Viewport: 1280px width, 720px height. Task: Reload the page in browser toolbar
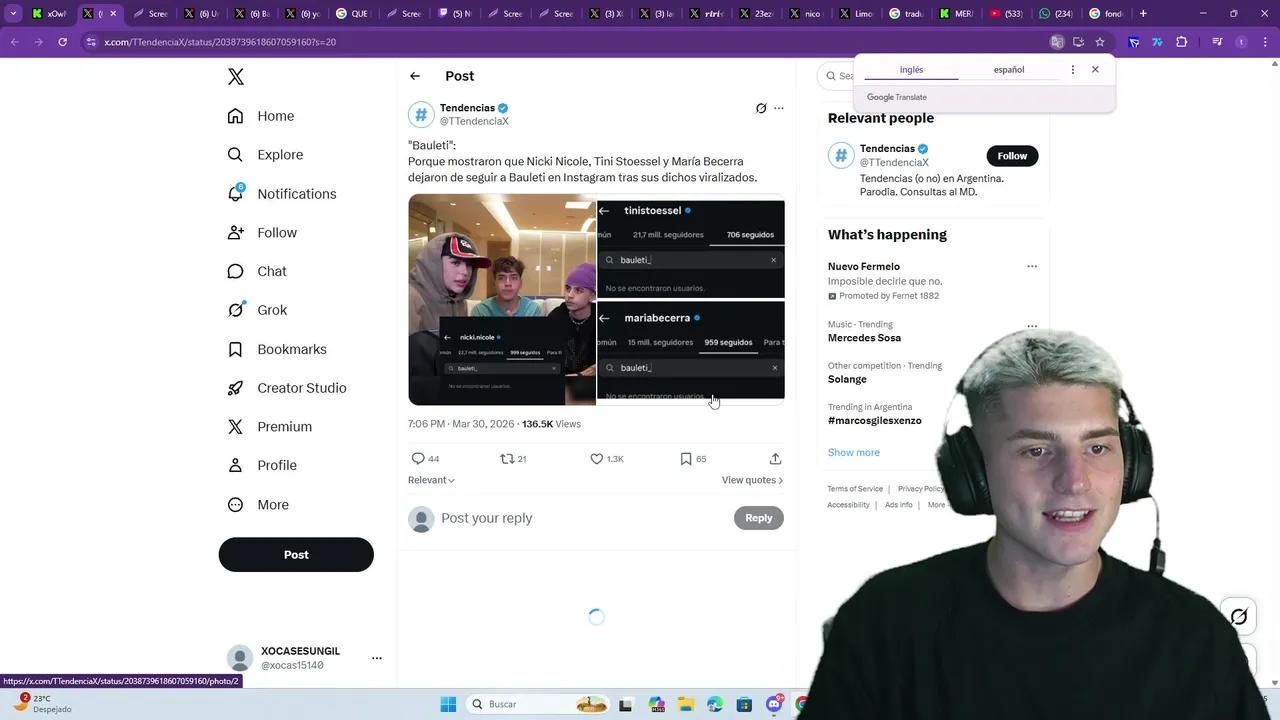(62, 42)
